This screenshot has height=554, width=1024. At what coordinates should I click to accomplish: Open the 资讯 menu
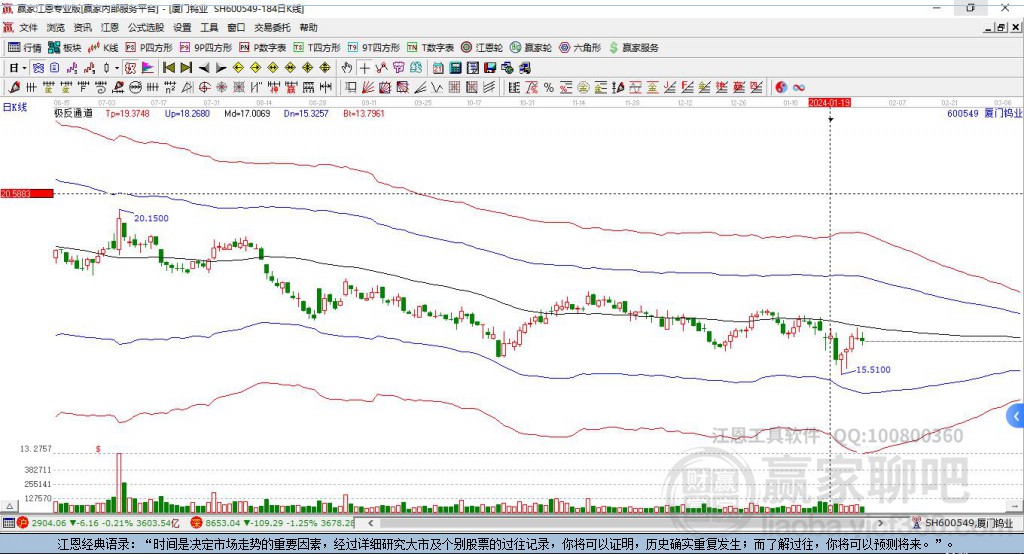point(82,27)
